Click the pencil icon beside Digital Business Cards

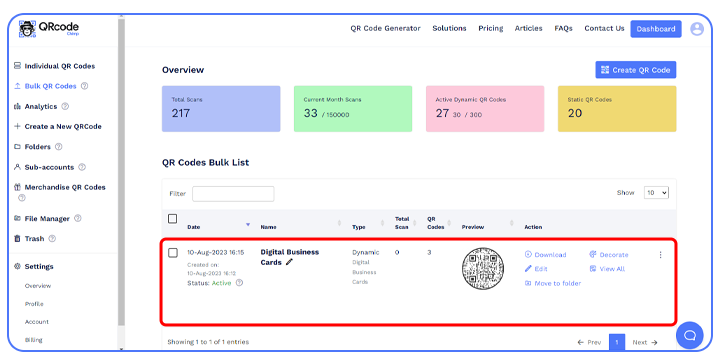coord(289,262)
